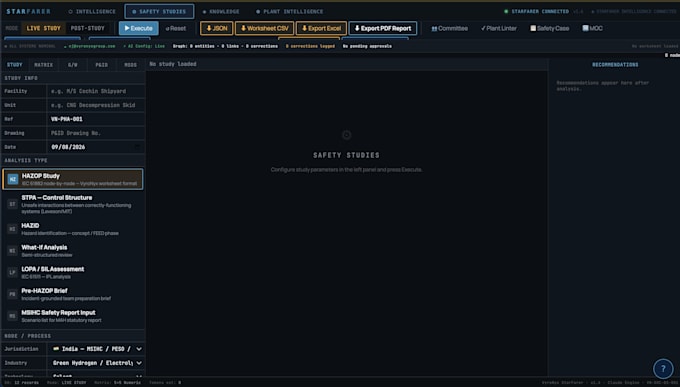The height and width of the screenshot is (387, 680).
Task: Switch mode to LIVE STUDY
Action: pyautogui.click(x=44, y=28)
